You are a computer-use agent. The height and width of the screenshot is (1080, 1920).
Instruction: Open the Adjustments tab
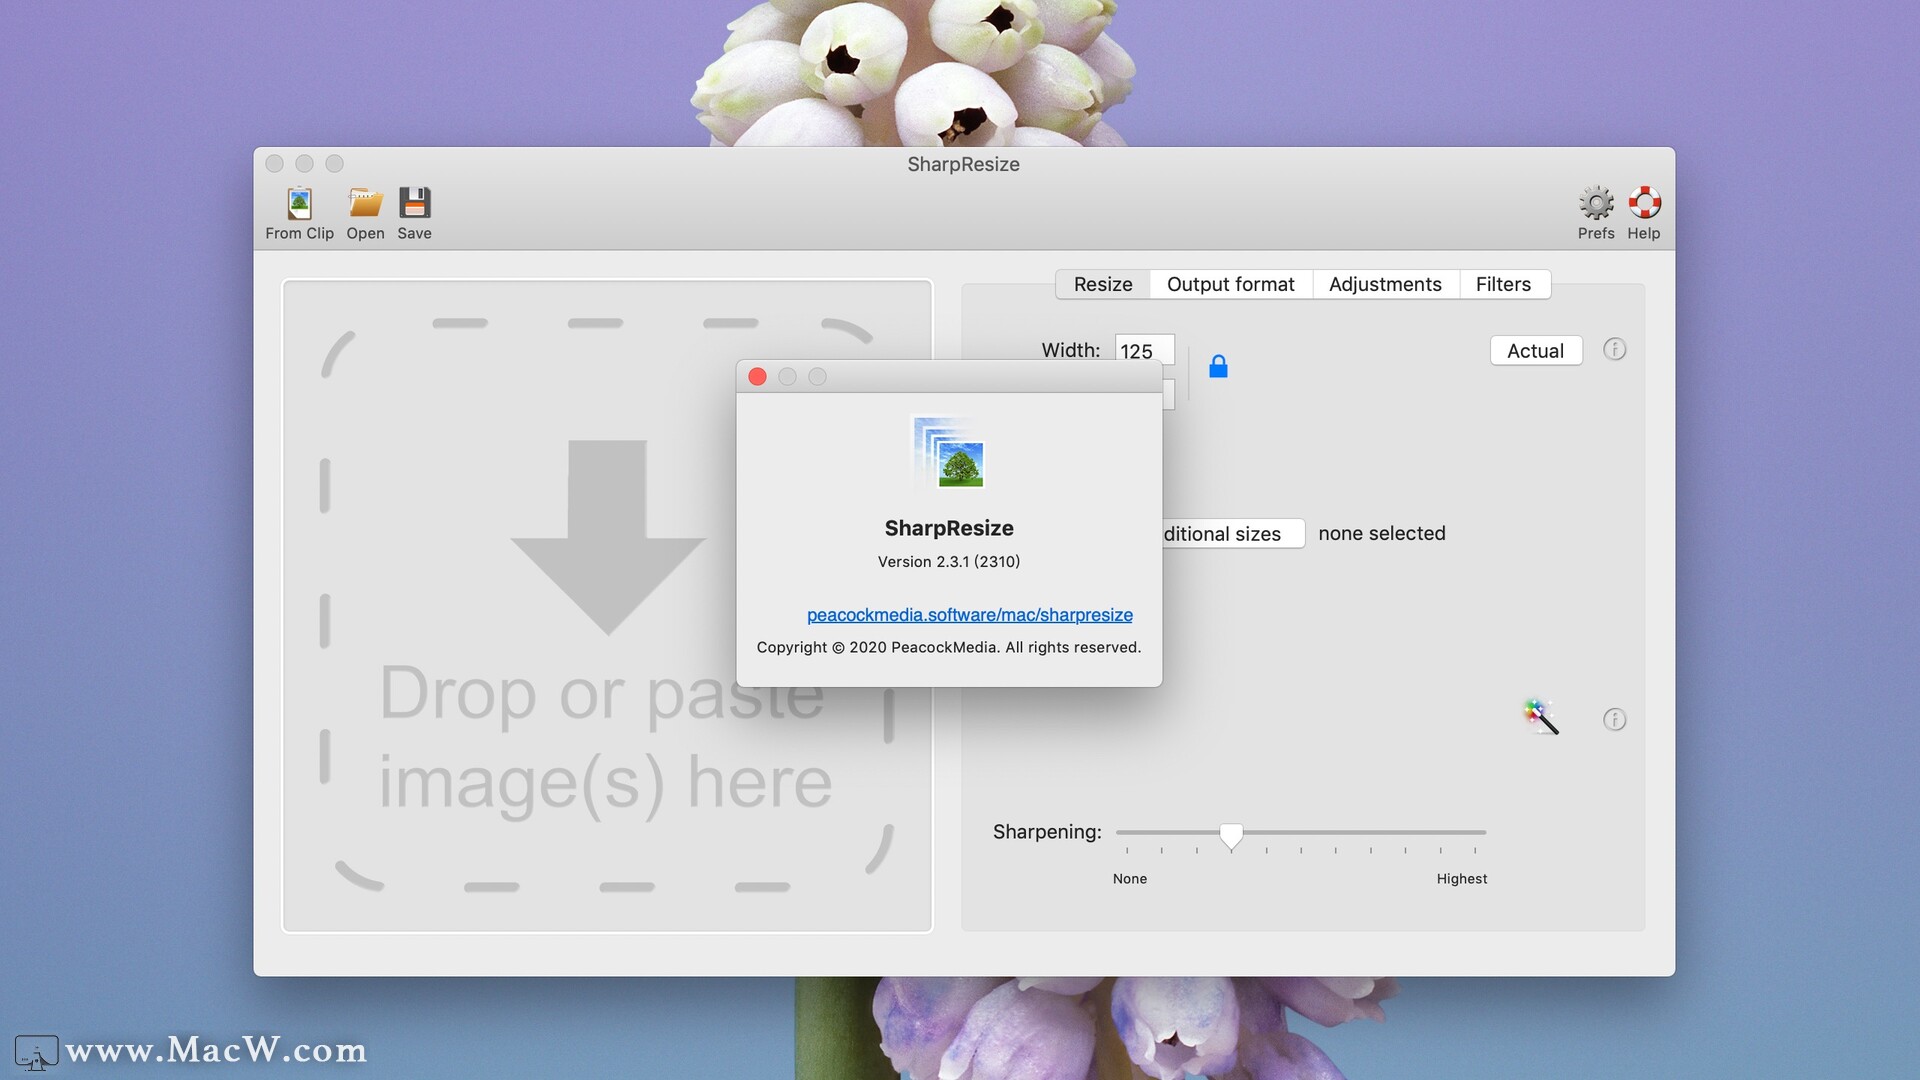click(x=1385, y=284)
